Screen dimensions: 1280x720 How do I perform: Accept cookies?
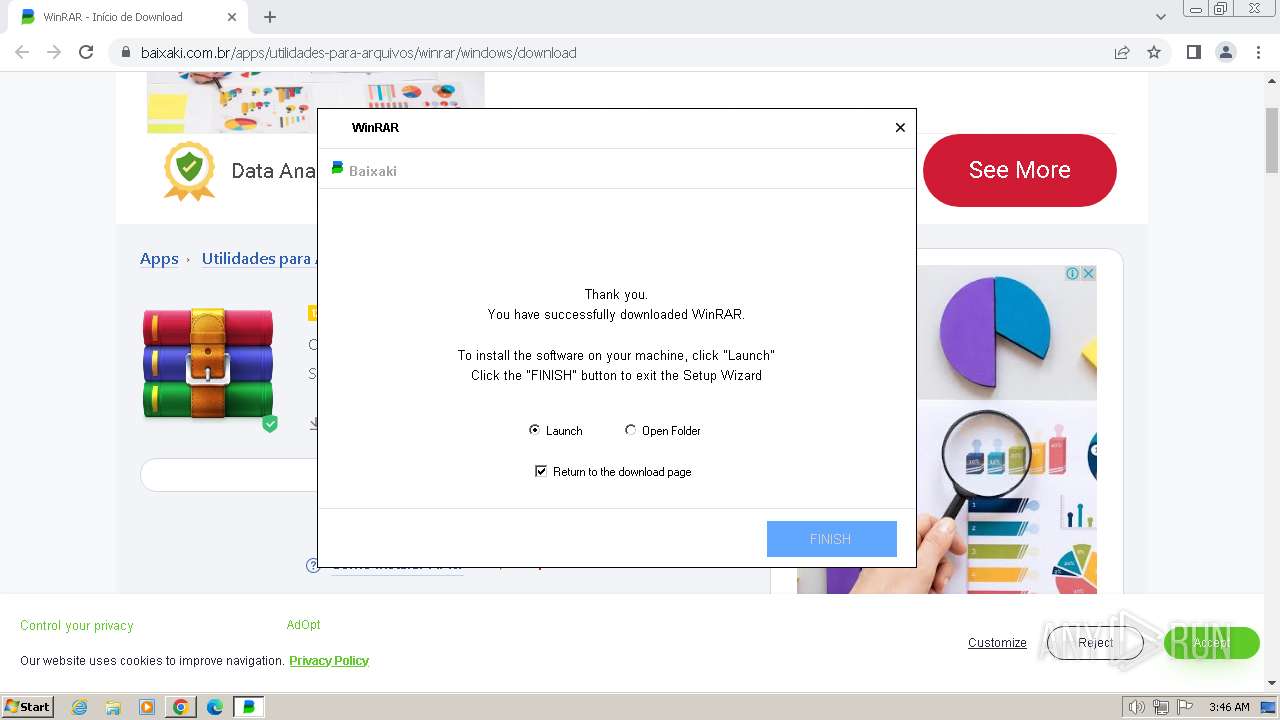coord(1211,643)
